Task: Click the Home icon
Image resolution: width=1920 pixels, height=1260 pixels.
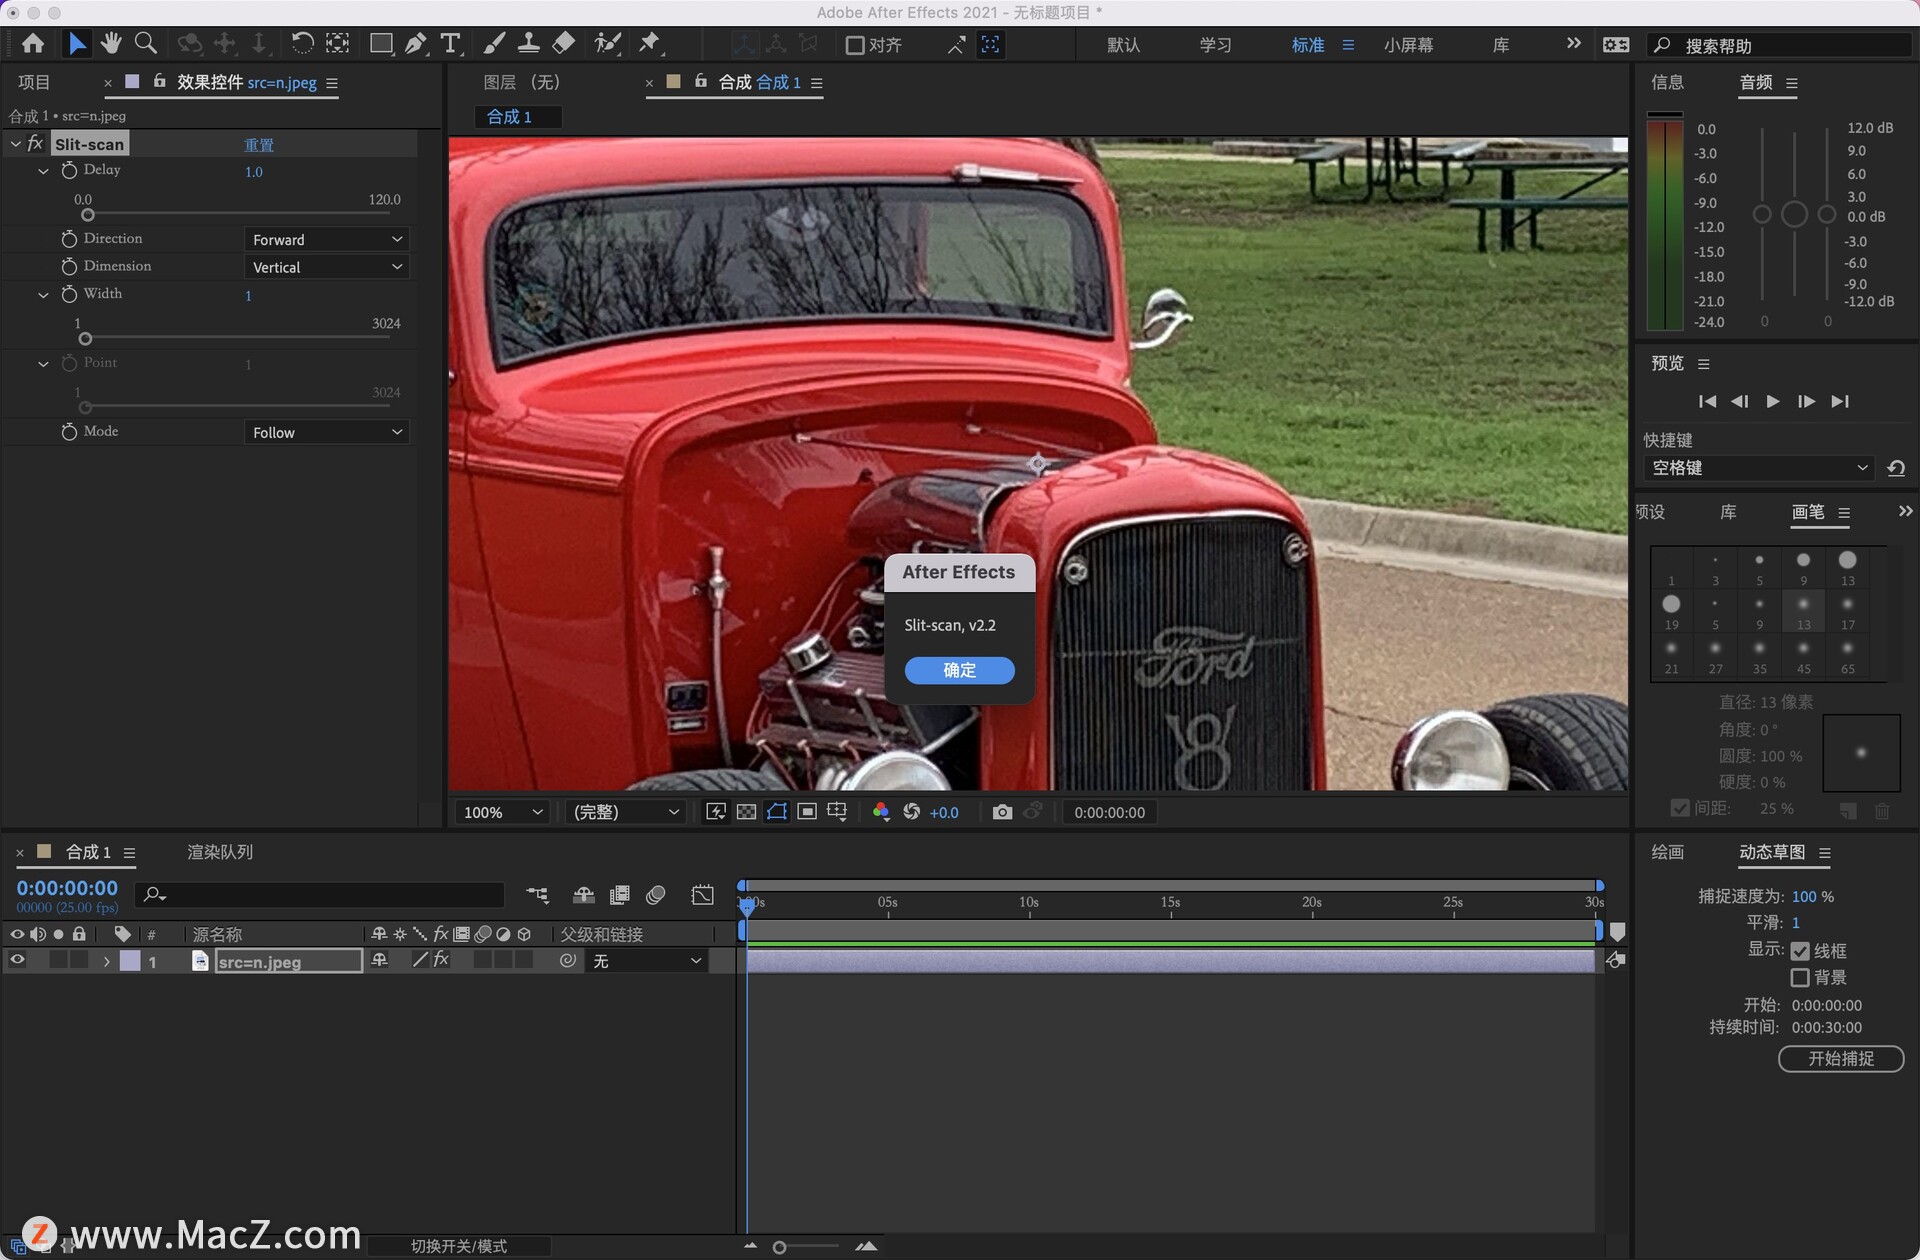Action: click(33, 43)
